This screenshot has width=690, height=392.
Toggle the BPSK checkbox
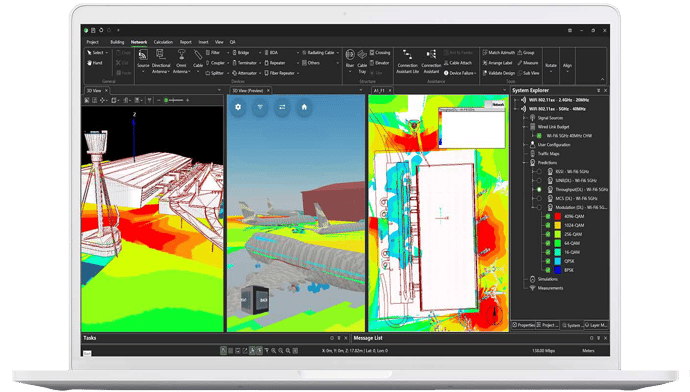[548, 270]
